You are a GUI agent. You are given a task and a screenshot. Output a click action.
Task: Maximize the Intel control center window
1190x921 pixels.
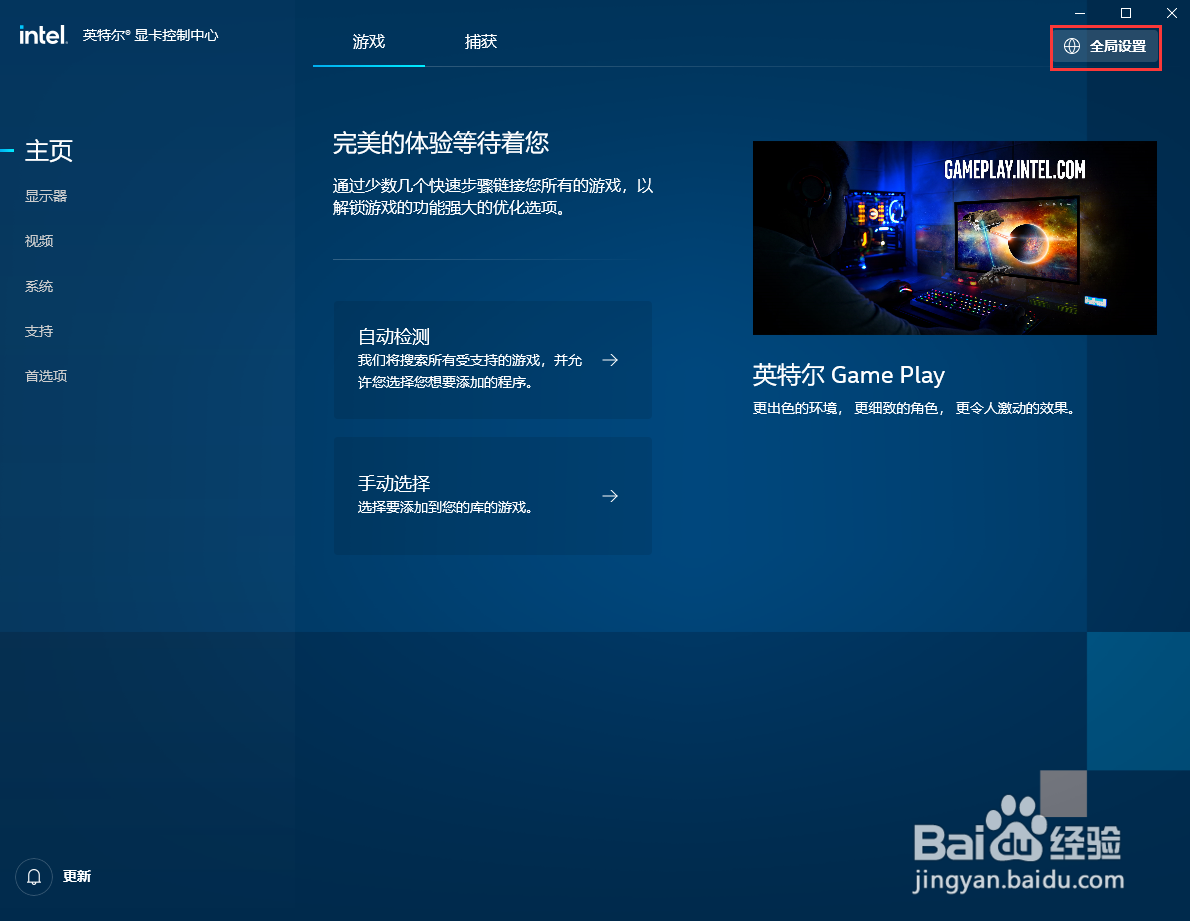(x=1125, y=13)
